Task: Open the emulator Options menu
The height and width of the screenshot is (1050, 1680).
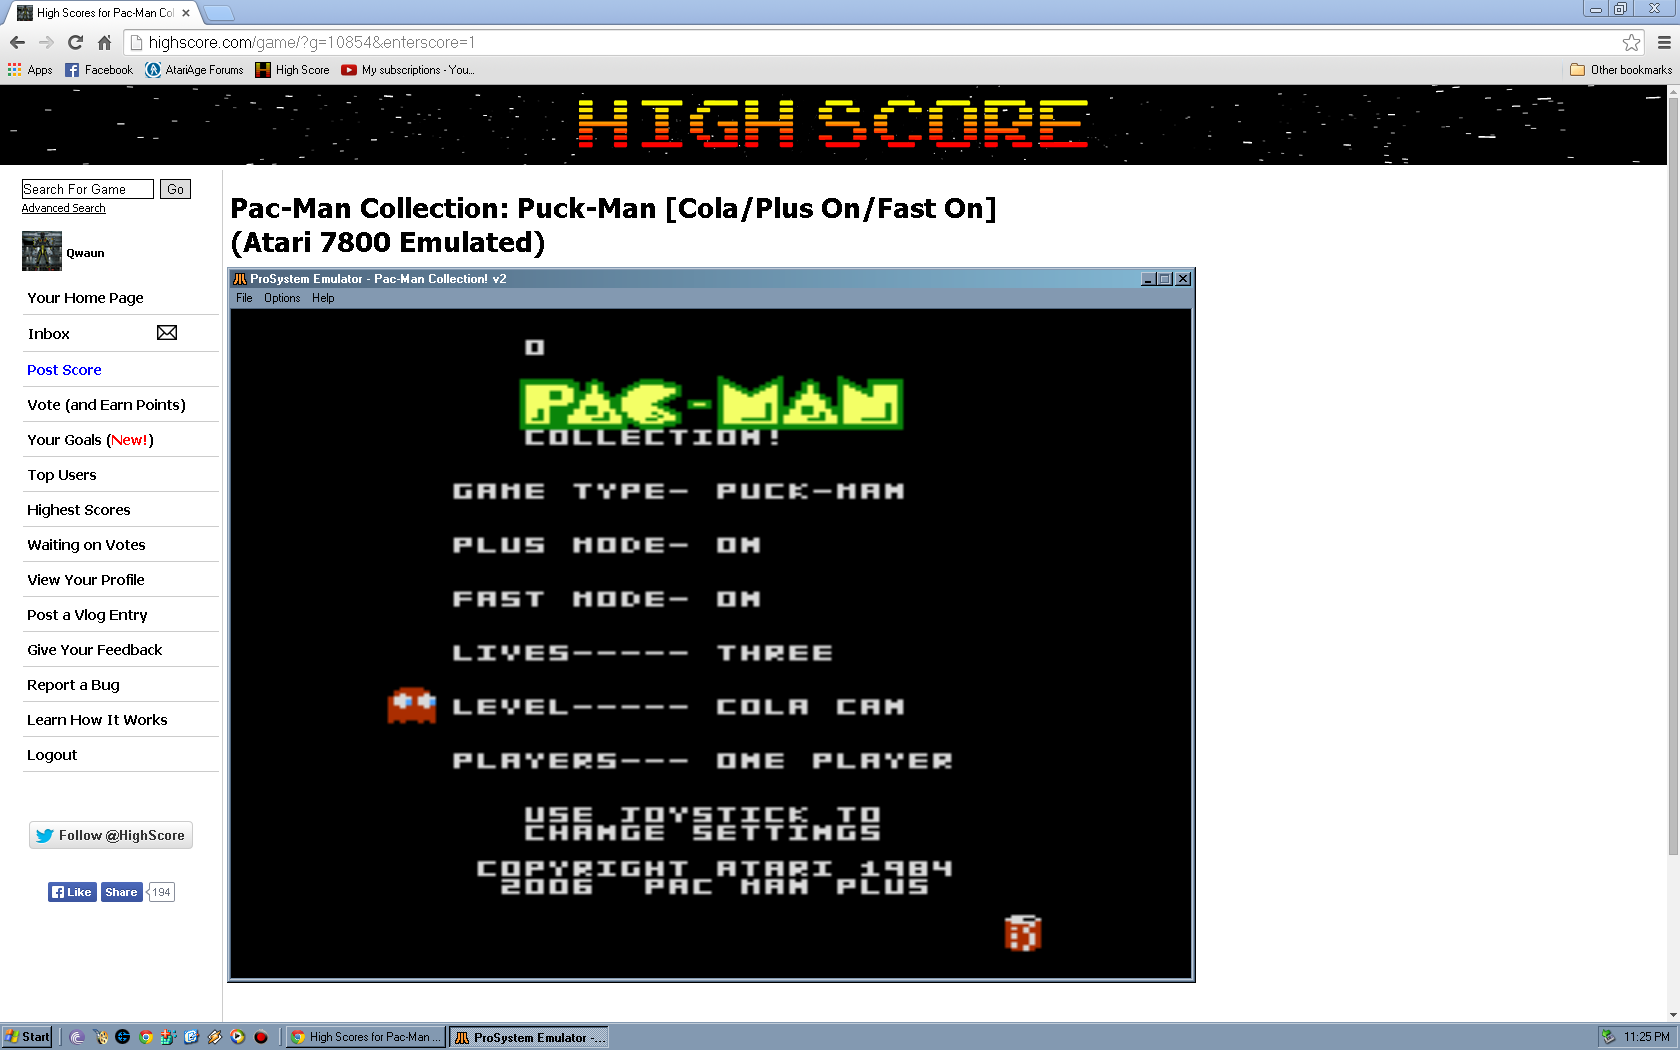Action: pyautogui.click(x=282, y=298)
